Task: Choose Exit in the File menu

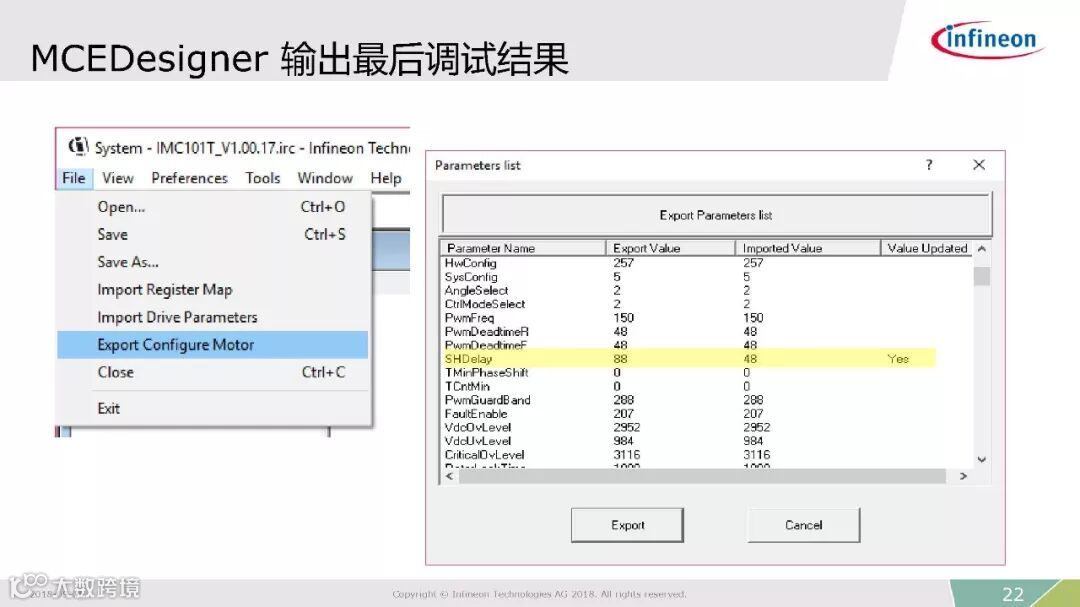Action: point(212,408)
